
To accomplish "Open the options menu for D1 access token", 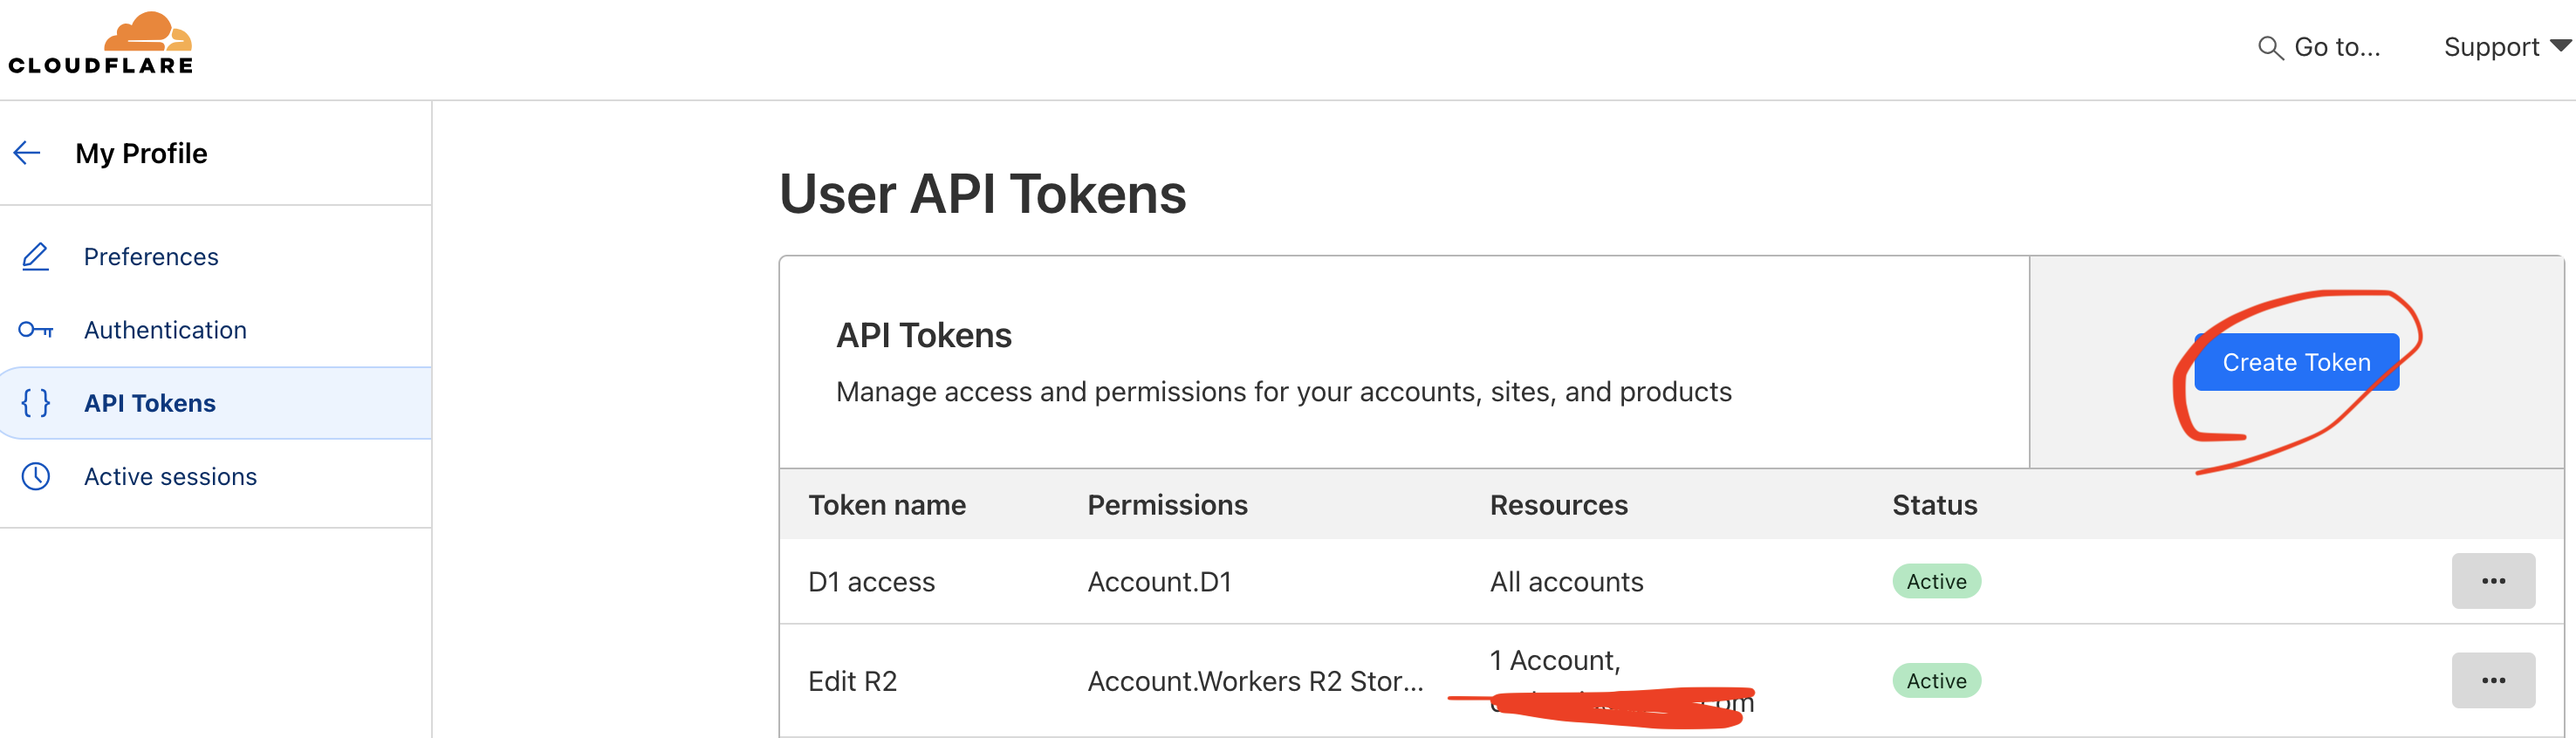I will (2492, 581).
